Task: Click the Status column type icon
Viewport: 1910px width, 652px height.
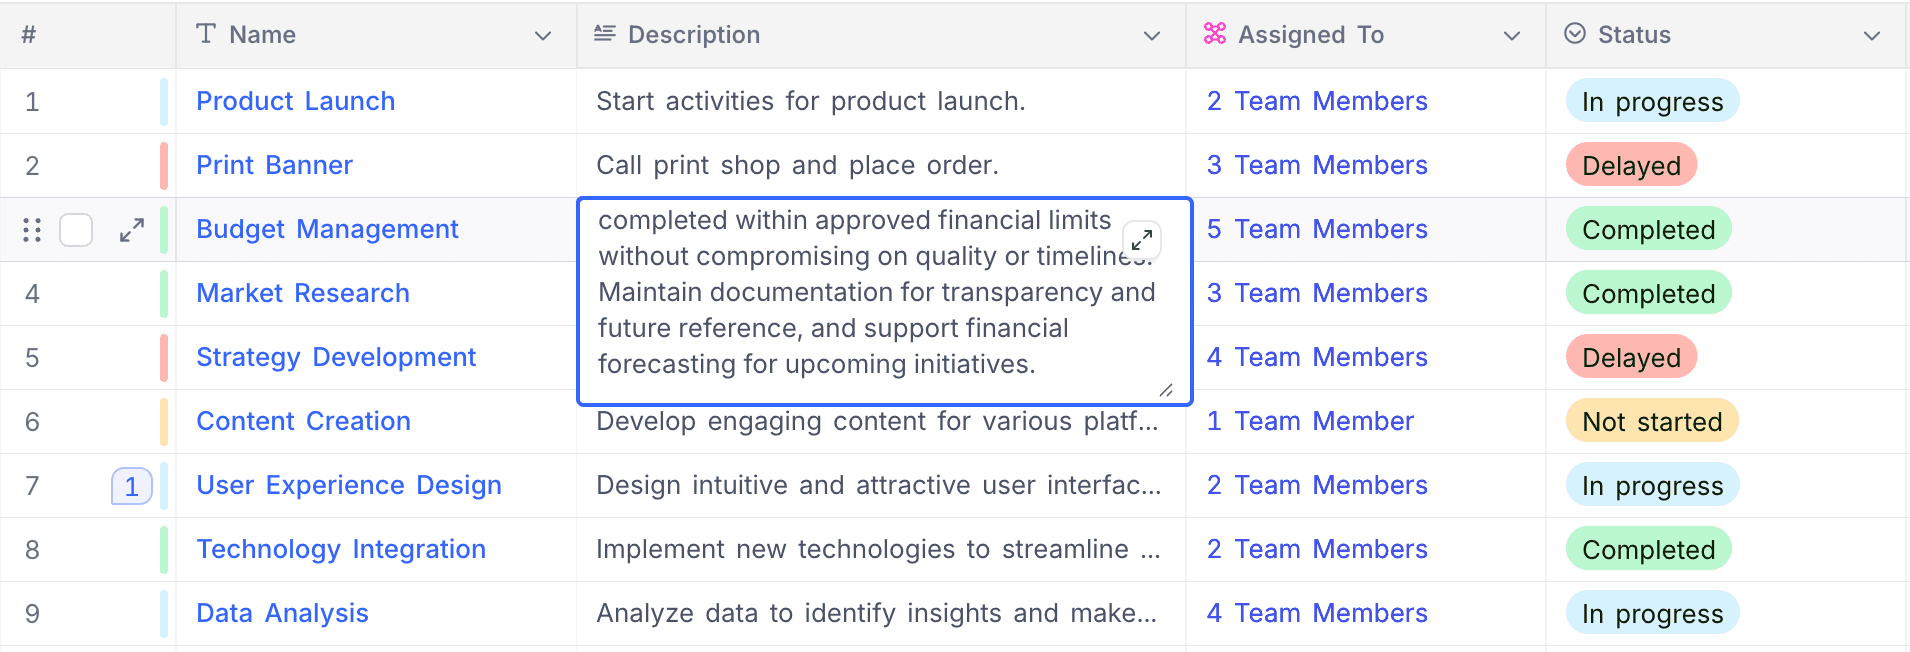Action: click(1575, 34)
